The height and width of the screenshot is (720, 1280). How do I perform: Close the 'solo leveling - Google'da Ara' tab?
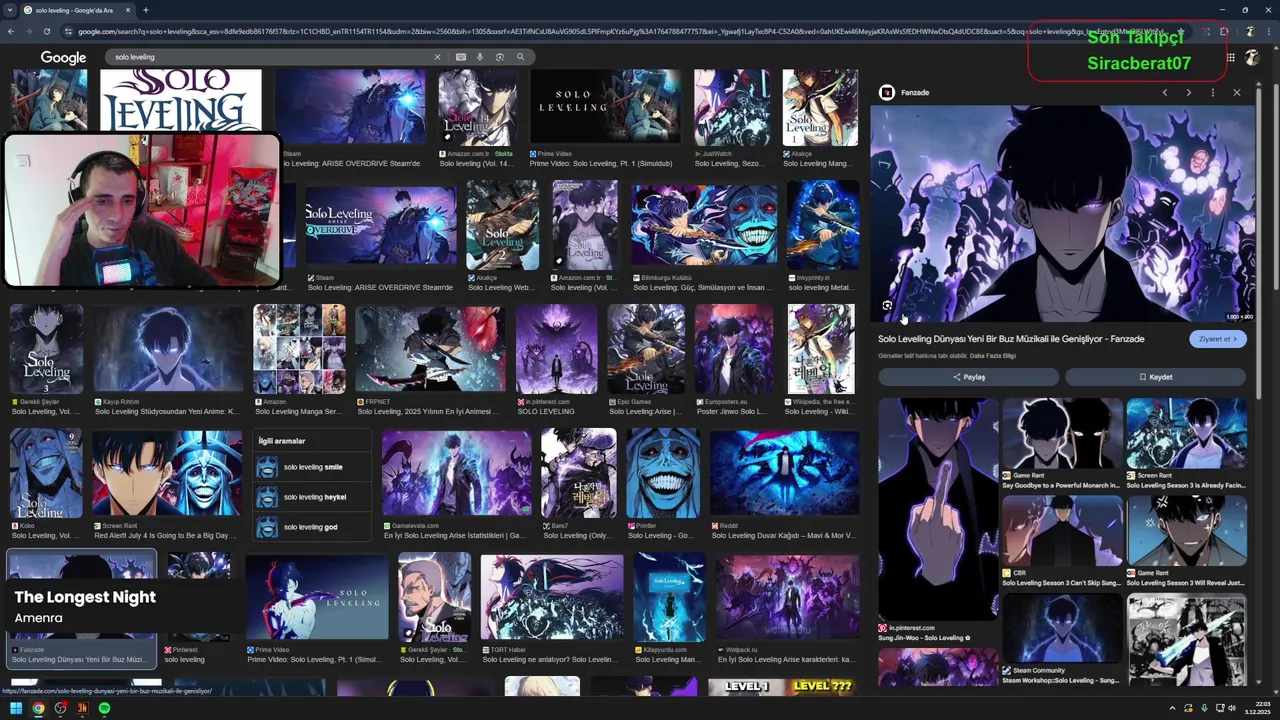pyautogui.click(x=130, y=10)
